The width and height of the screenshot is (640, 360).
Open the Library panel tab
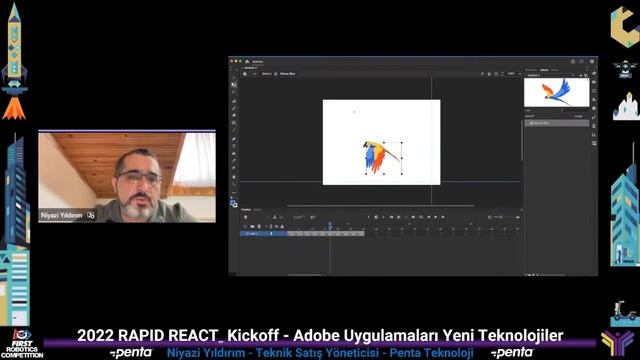pyautogui.click(x=544, y=70)
